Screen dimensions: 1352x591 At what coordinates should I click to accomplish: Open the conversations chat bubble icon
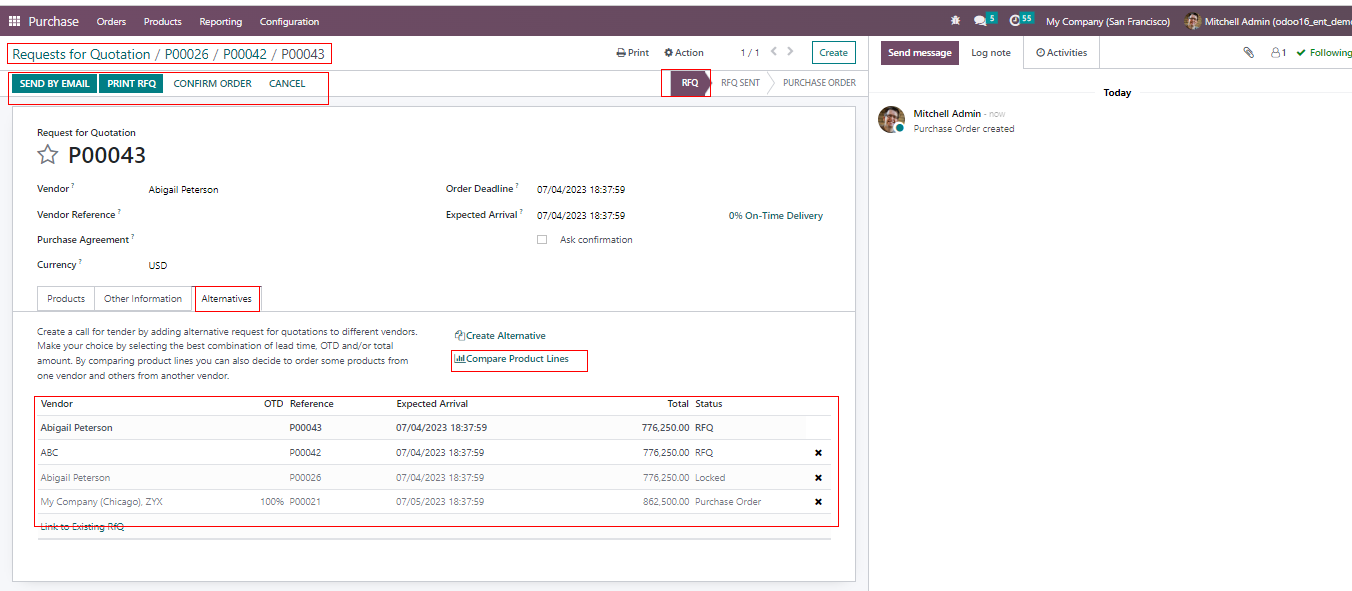coord(981,21)
